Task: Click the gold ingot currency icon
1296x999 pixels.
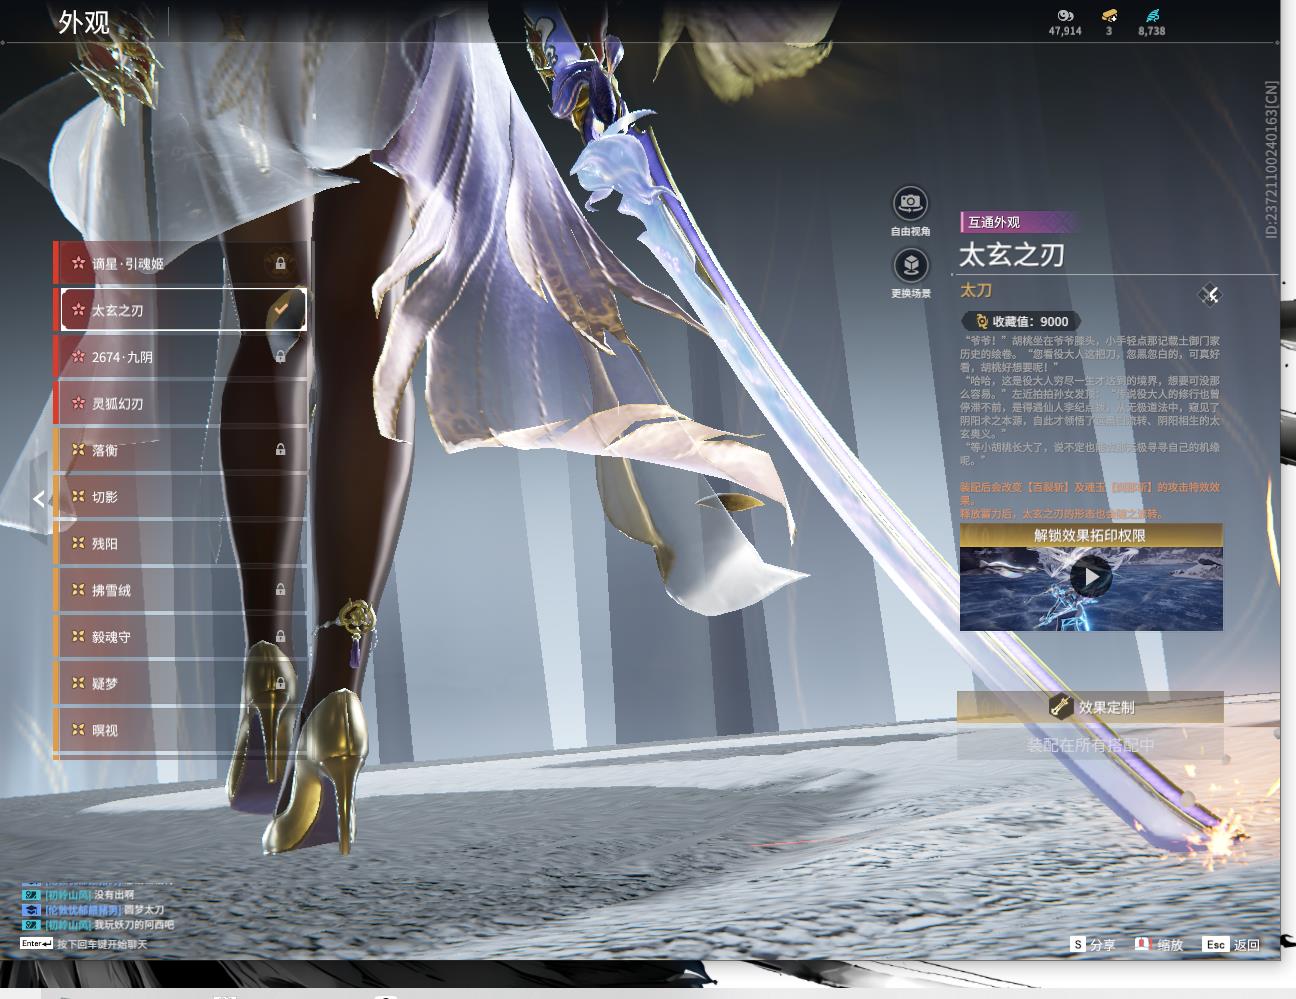Action: [x=1109, y=16]
